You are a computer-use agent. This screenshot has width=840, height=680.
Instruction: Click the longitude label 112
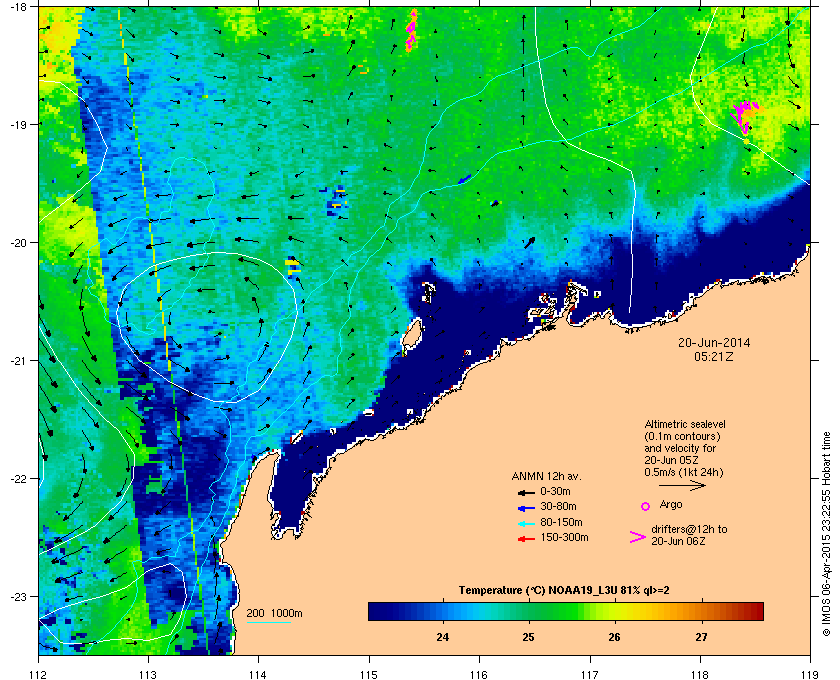[39, 675]
